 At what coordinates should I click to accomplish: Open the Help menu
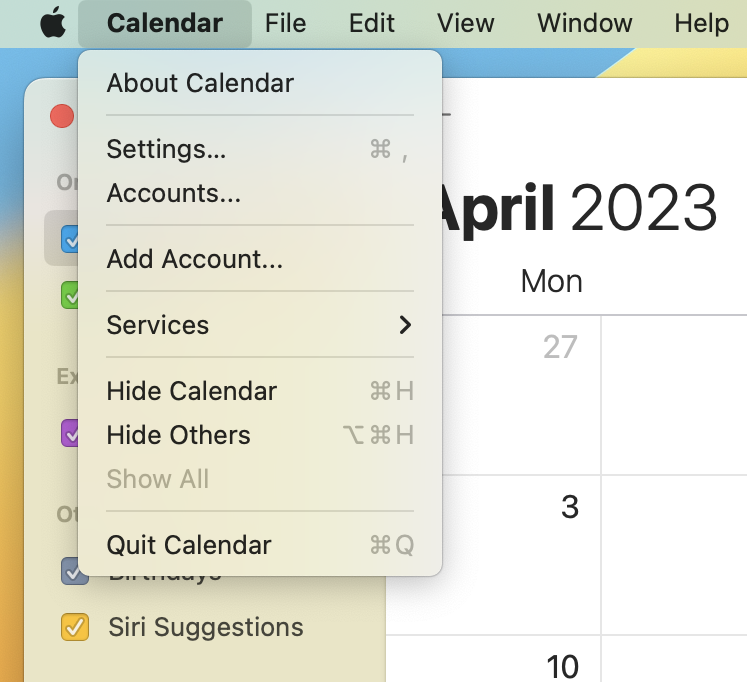tap(700, 23)
